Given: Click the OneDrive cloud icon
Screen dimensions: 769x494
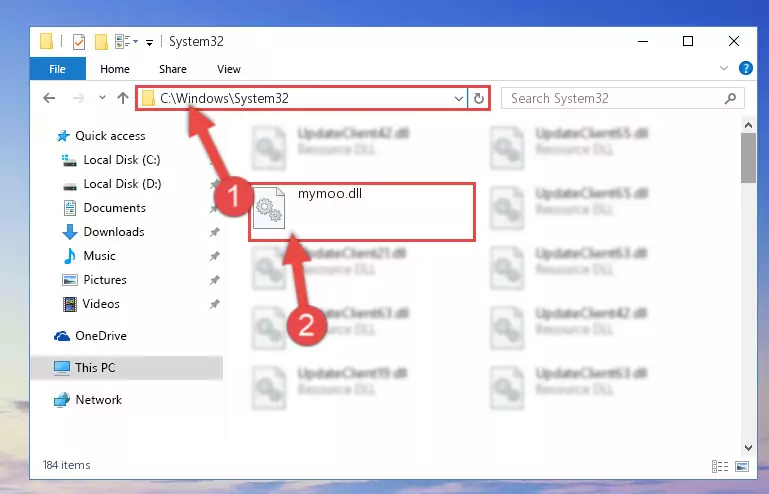Looking at the screenshot, I should tap(62, 336).
